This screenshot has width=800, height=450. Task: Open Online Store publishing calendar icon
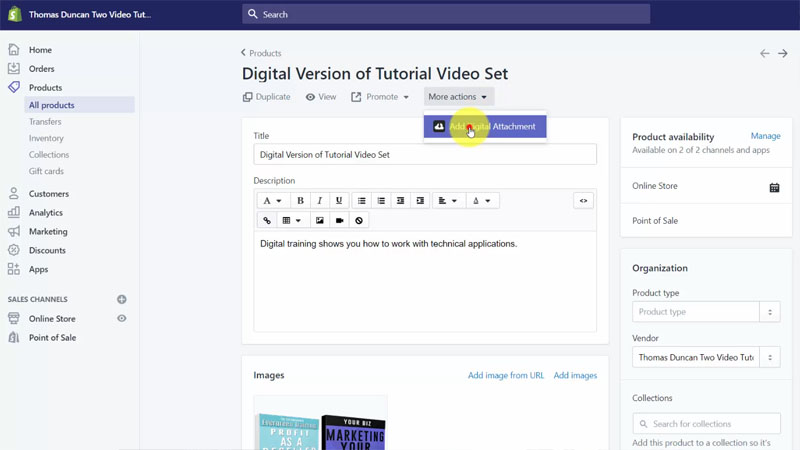point(774,187)
